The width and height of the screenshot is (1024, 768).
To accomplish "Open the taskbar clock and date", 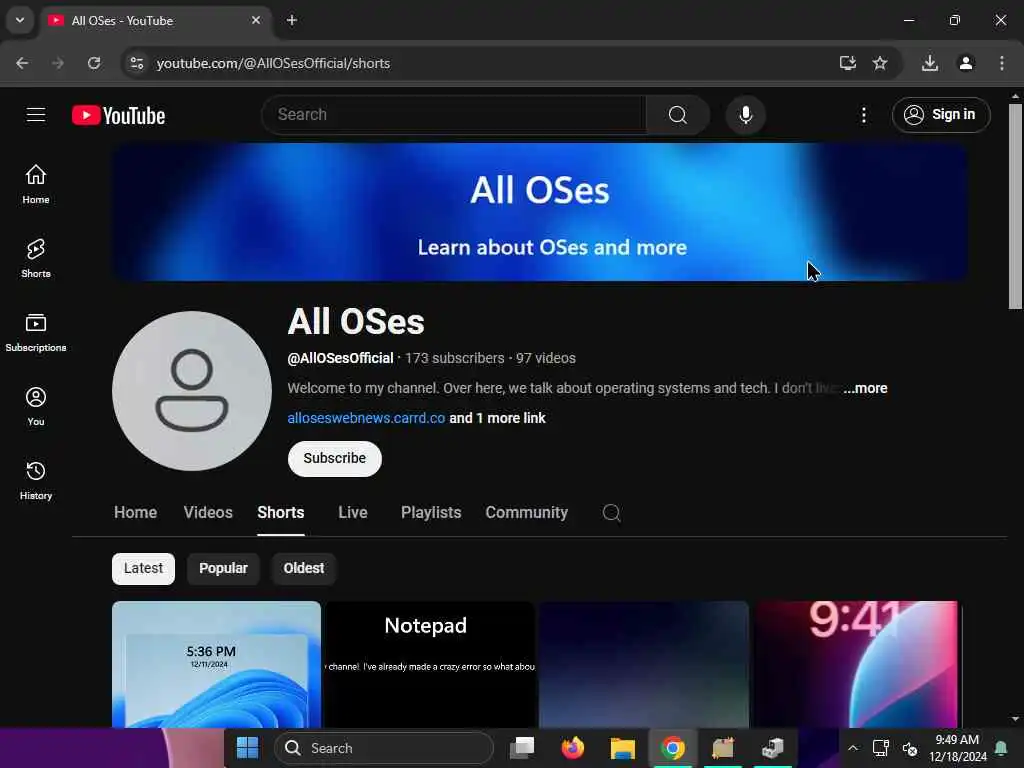I will click(957, 748).
